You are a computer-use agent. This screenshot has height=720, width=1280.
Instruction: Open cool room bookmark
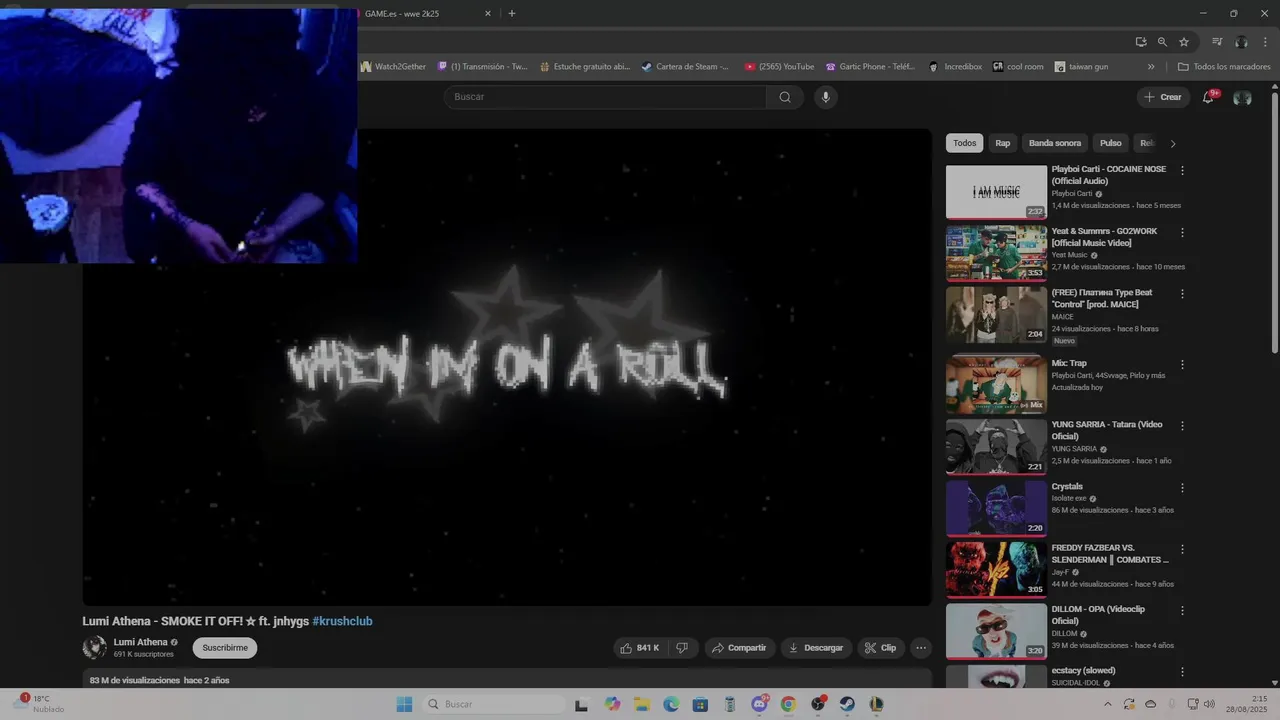pyautogui.click(x=1017, y=67)
